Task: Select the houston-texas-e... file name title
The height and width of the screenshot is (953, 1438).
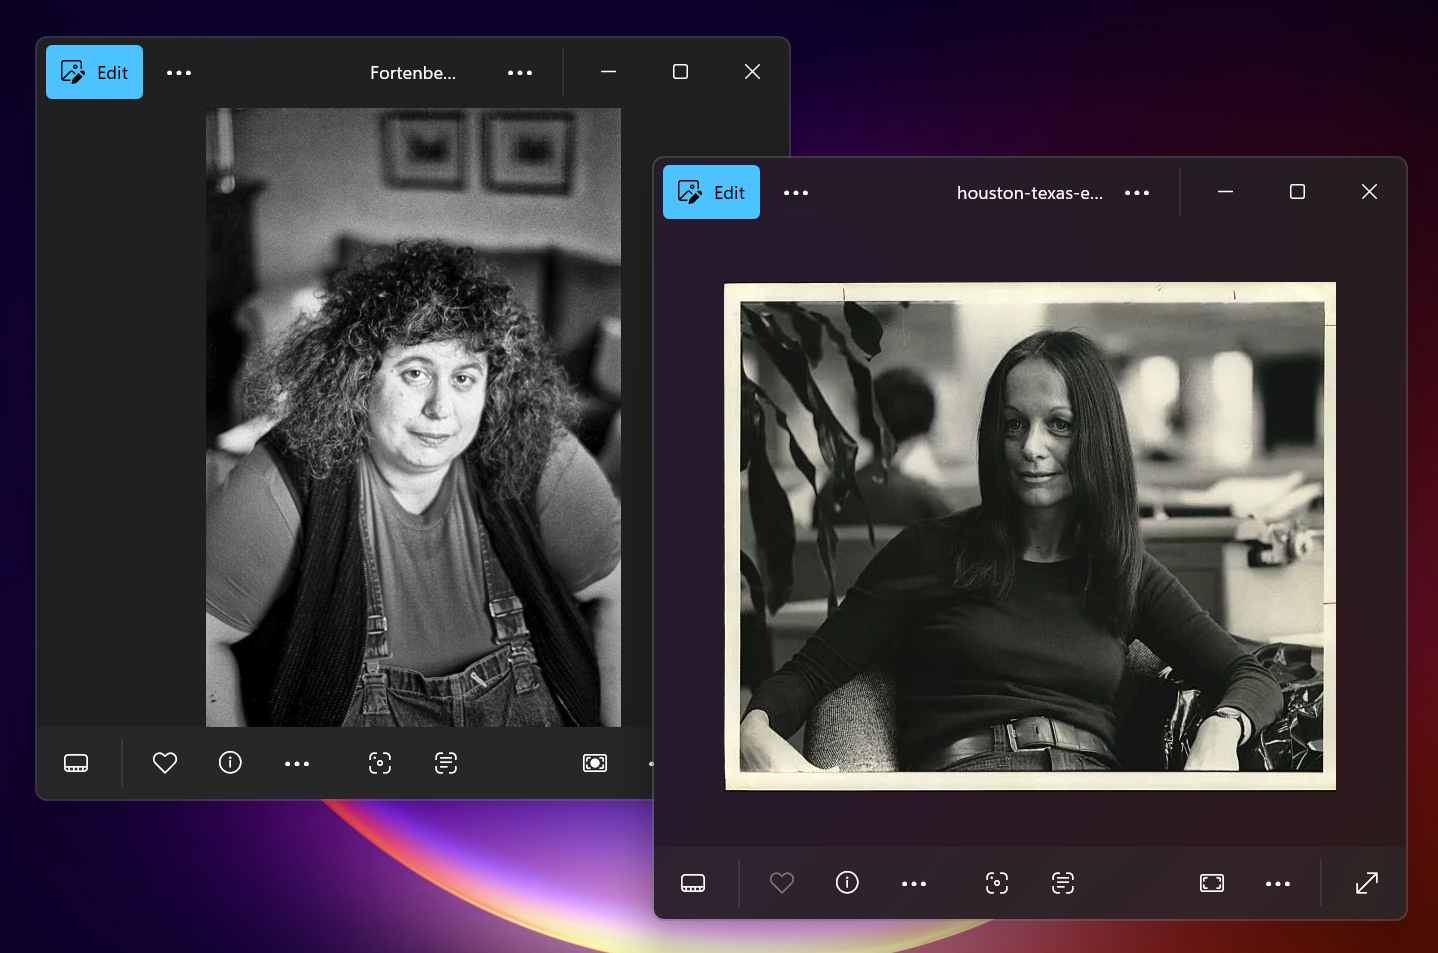Action: 1030,193
